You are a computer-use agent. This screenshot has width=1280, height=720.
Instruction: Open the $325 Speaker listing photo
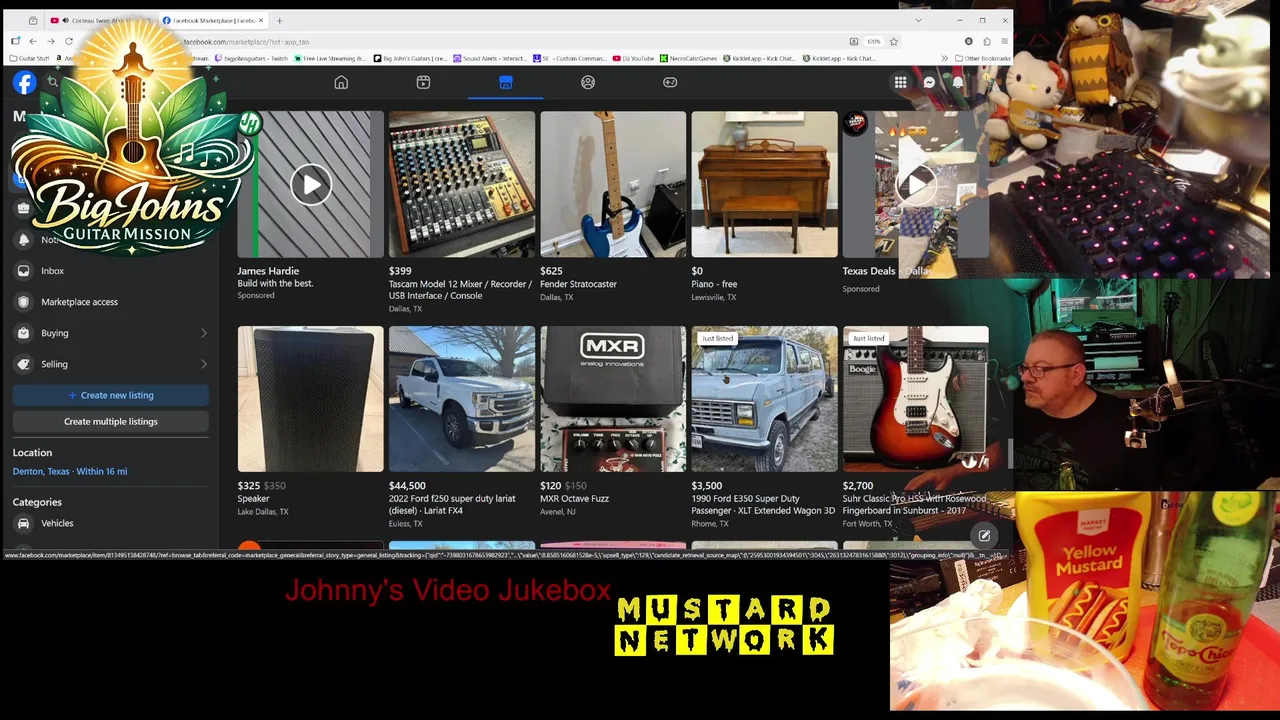coord(310,399)
